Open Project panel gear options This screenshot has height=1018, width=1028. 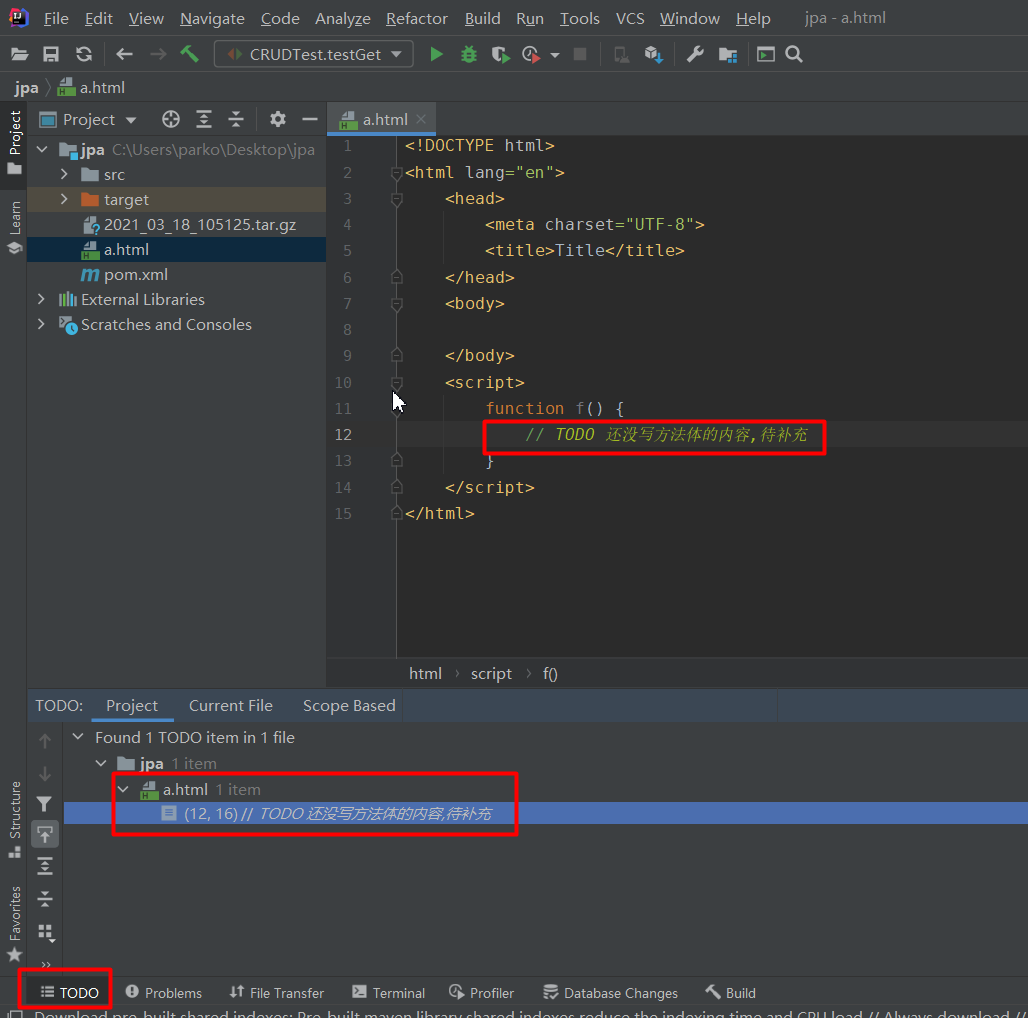(278, 119)
